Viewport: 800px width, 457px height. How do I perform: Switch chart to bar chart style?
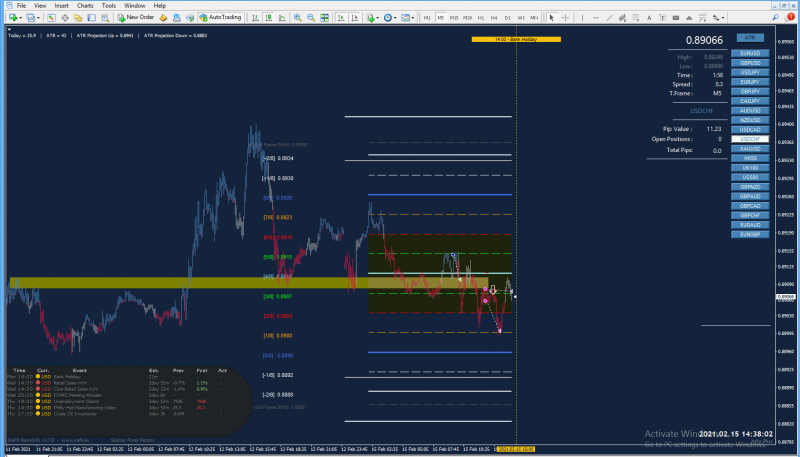pos(255,17)
